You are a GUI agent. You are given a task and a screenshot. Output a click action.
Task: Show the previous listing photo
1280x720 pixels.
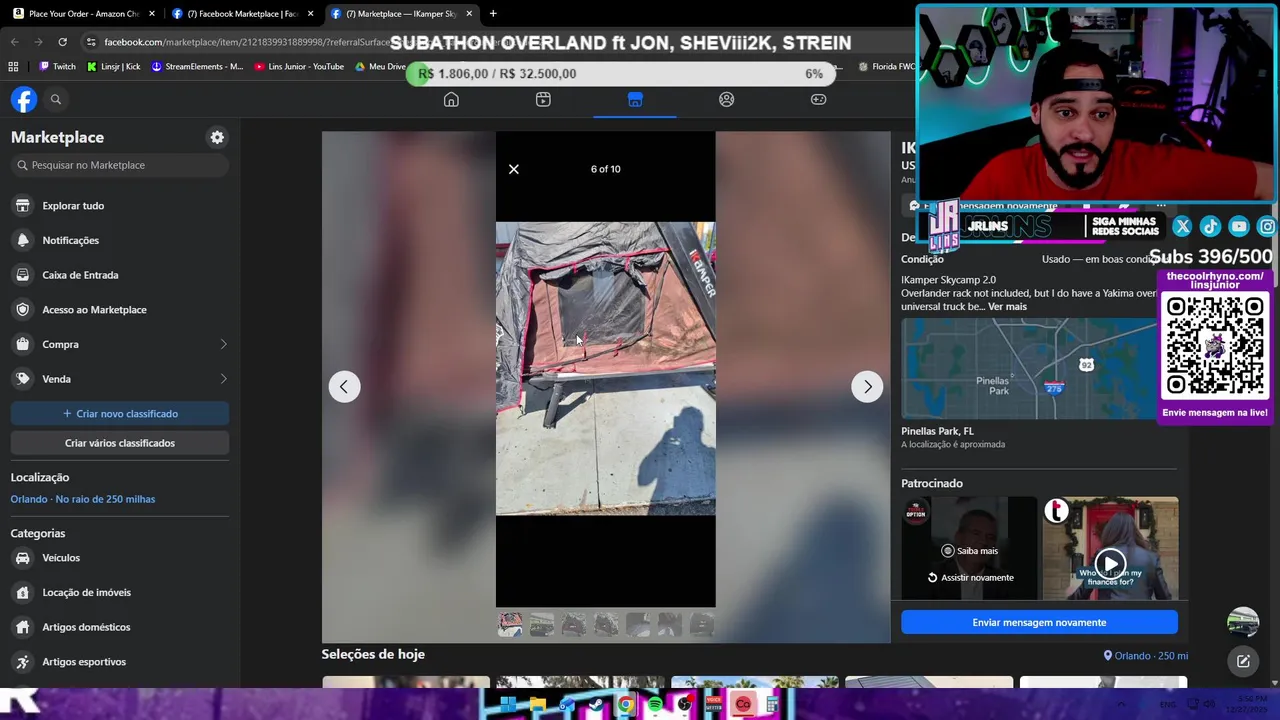pos(344,386)
